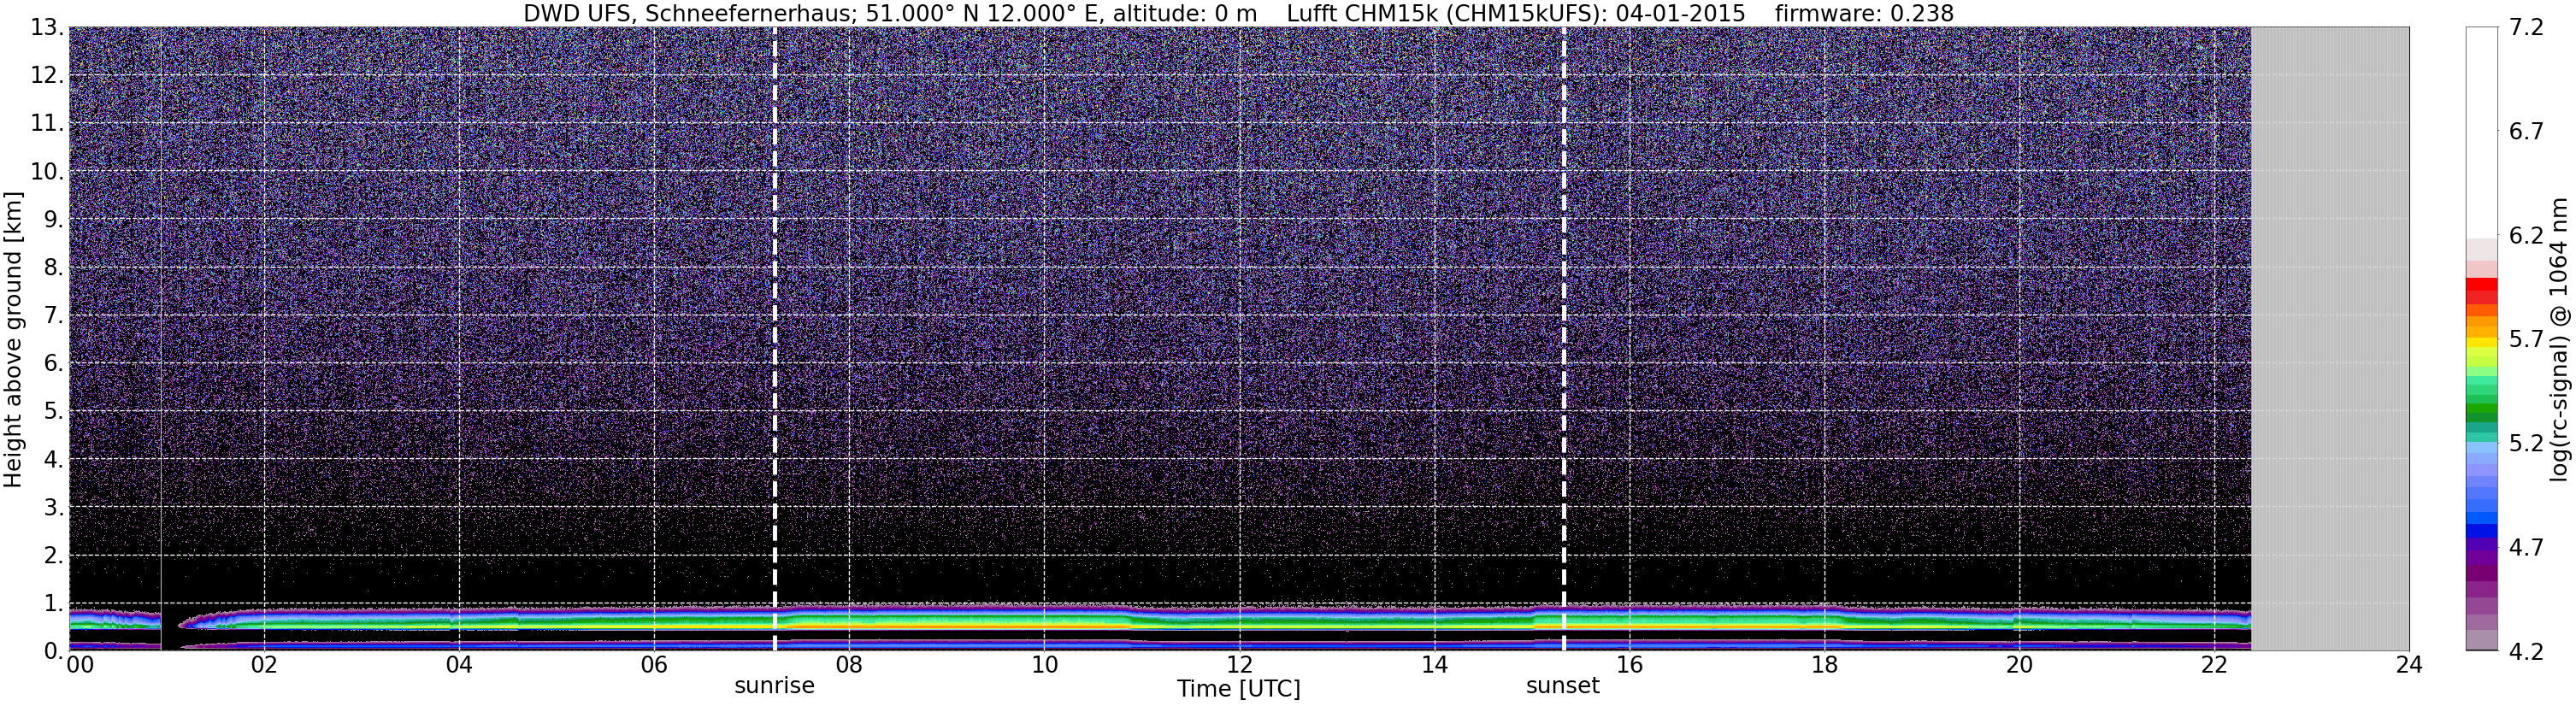2576x706 pixels.
Task: Select the 7.2 colorbar tick label
Action: click(x=2527, y=28)
